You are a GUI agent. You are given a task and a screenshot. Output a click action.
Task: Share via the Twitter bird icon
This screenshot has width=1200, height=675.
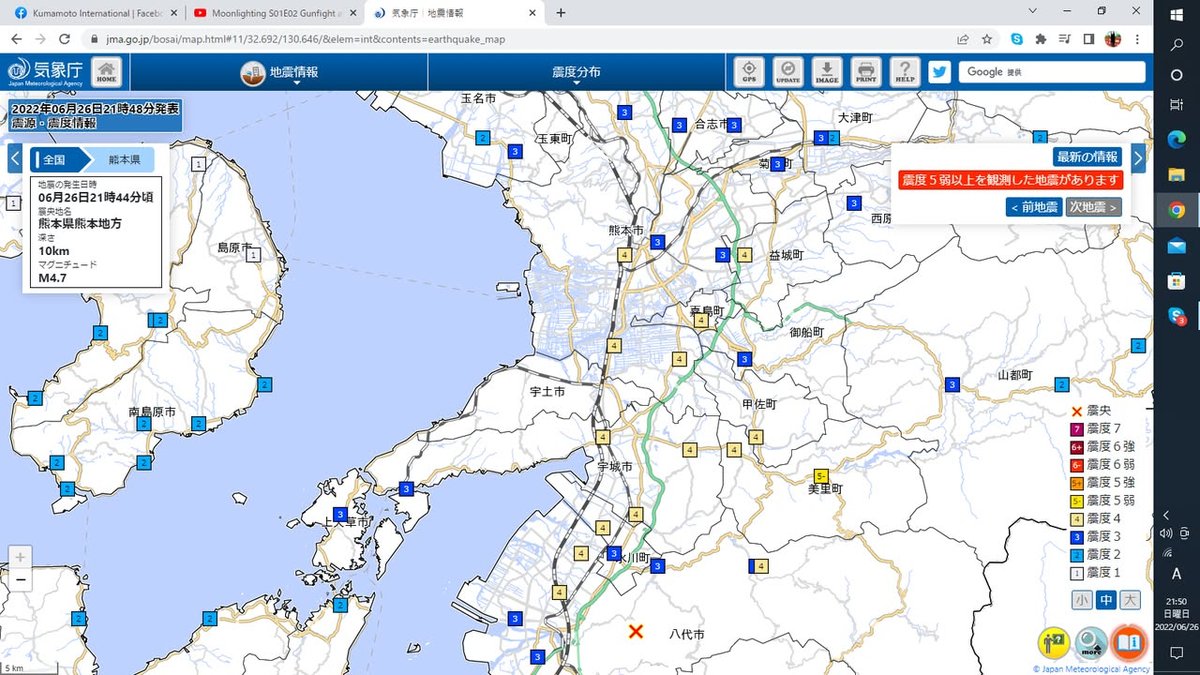click(938, 72)
